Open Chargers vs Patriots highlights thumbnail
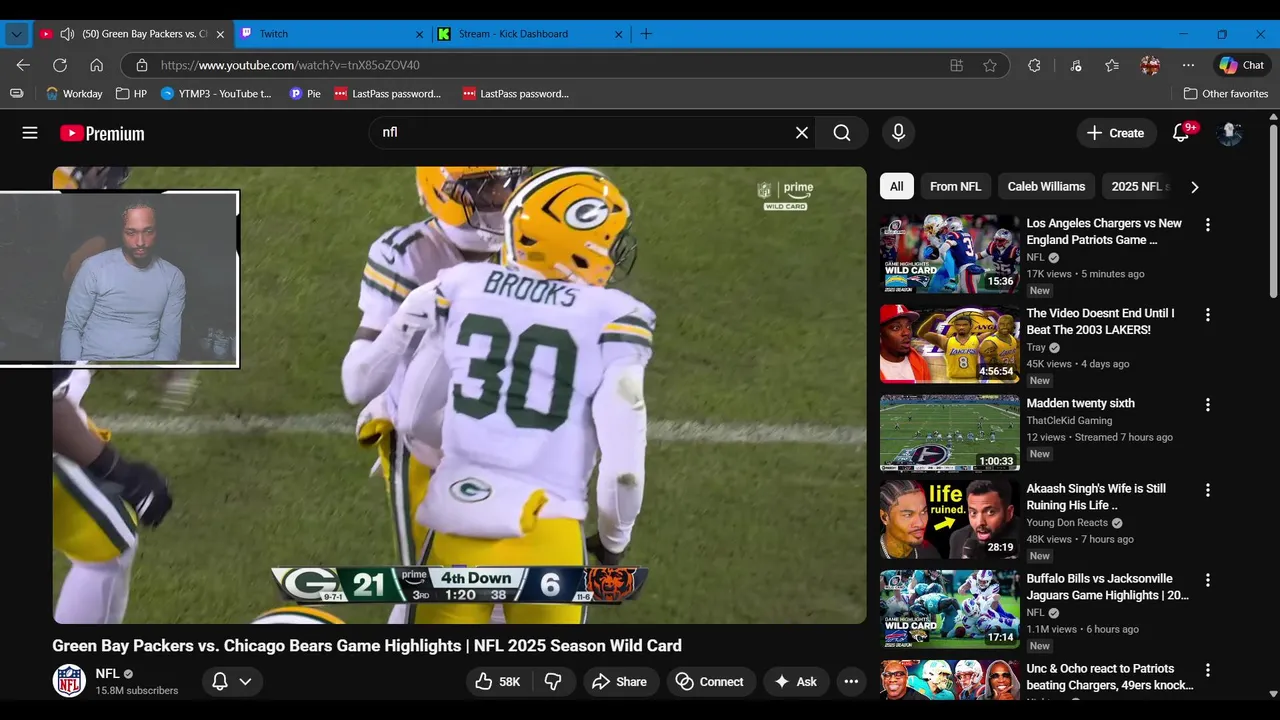The width and height of the screenshot is (1280, 720). coord(949,254)
